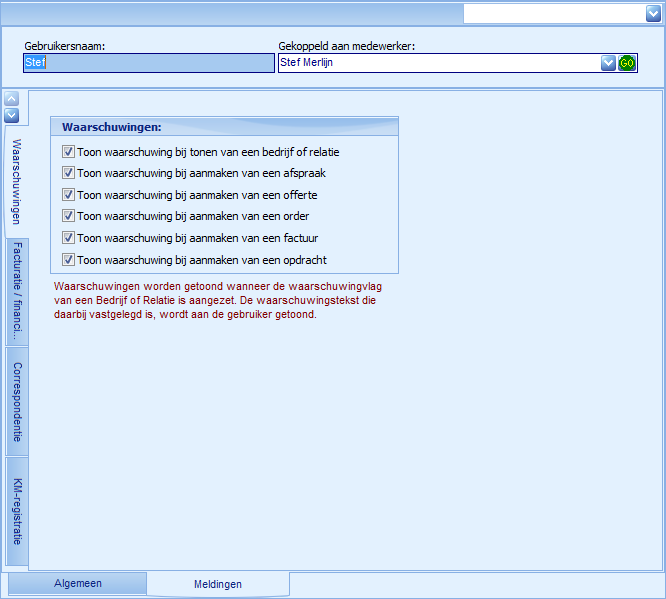Click the green GO button icon

(627, 63)
